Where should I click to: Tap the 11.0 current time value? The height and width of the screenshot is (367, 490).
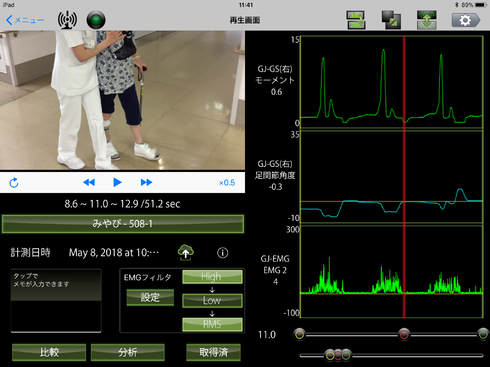[267, 335]
